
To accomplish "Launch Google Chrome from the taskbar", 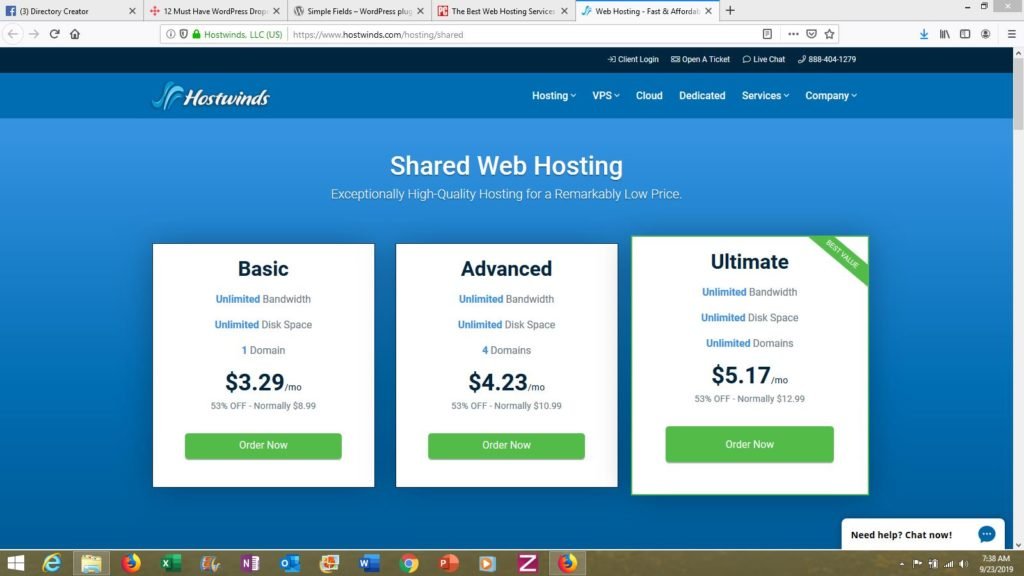I will click(409, 563).
